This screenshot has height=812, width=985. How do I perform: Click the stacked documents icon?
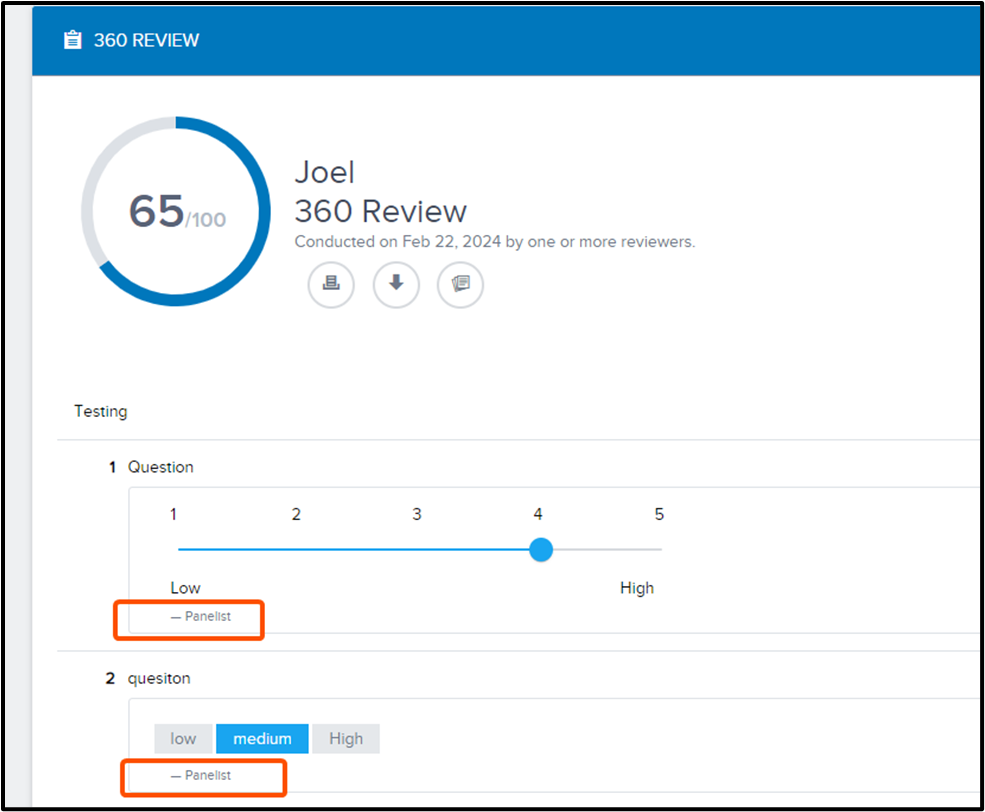(x=460, y=284)
